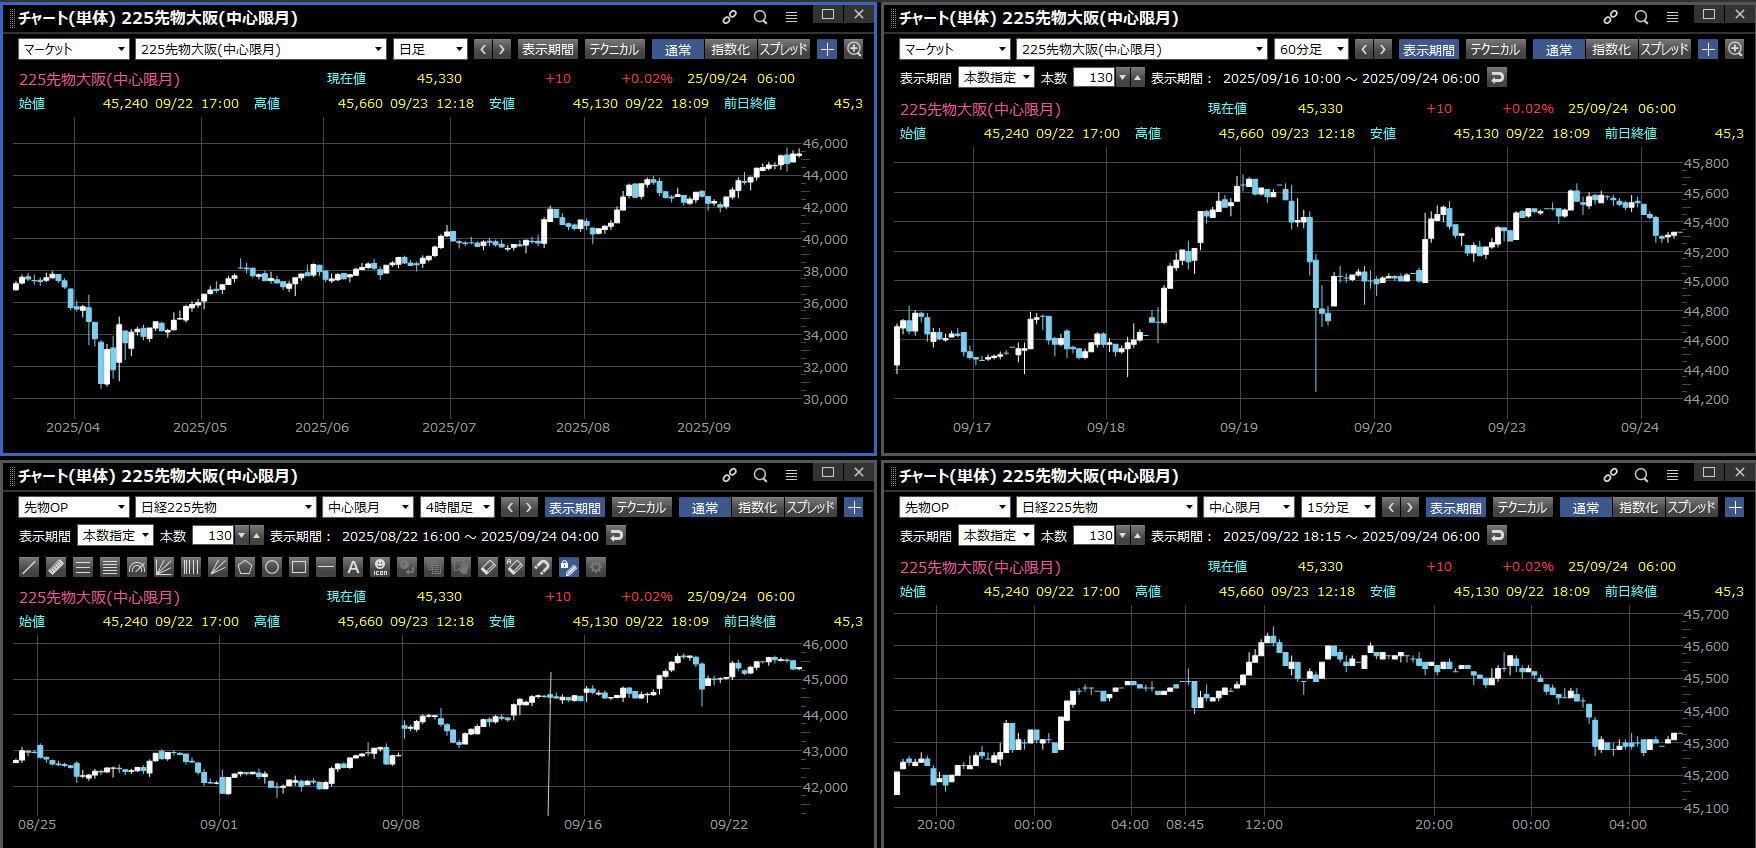The width and height of the screenshot is (1756, 848).
Task: Toggle the magnet snap tool
Action: 542,567
